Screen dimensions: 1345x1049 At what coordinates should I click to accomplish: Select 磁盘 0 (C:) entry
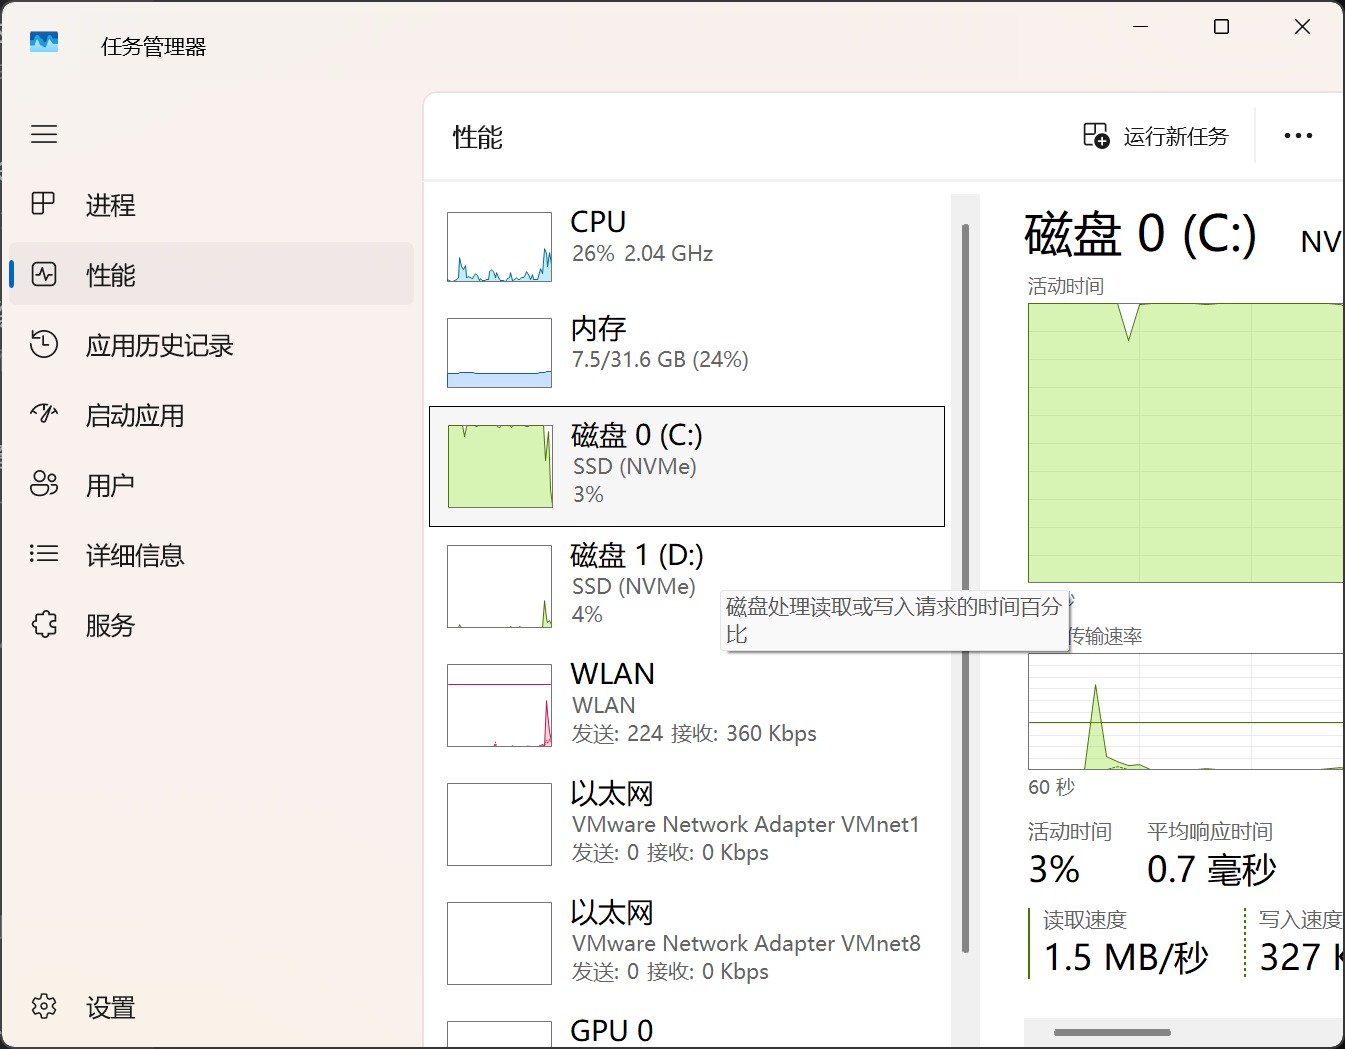tap(687, 466)
